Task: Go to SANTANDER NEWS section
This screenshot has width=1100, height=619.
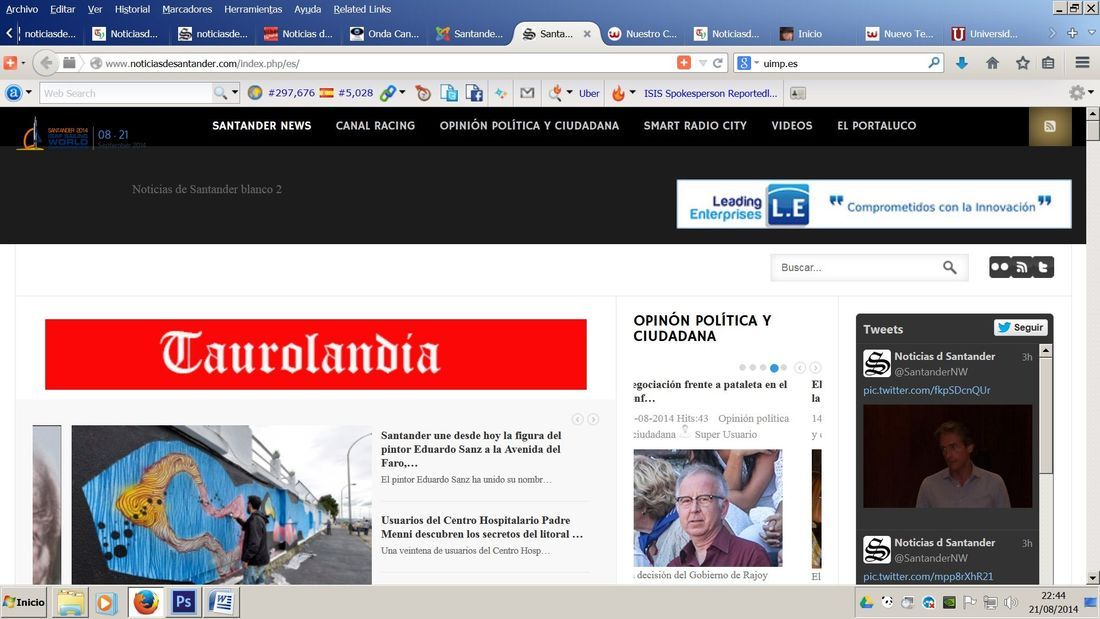Action: [x=262, y=126]
